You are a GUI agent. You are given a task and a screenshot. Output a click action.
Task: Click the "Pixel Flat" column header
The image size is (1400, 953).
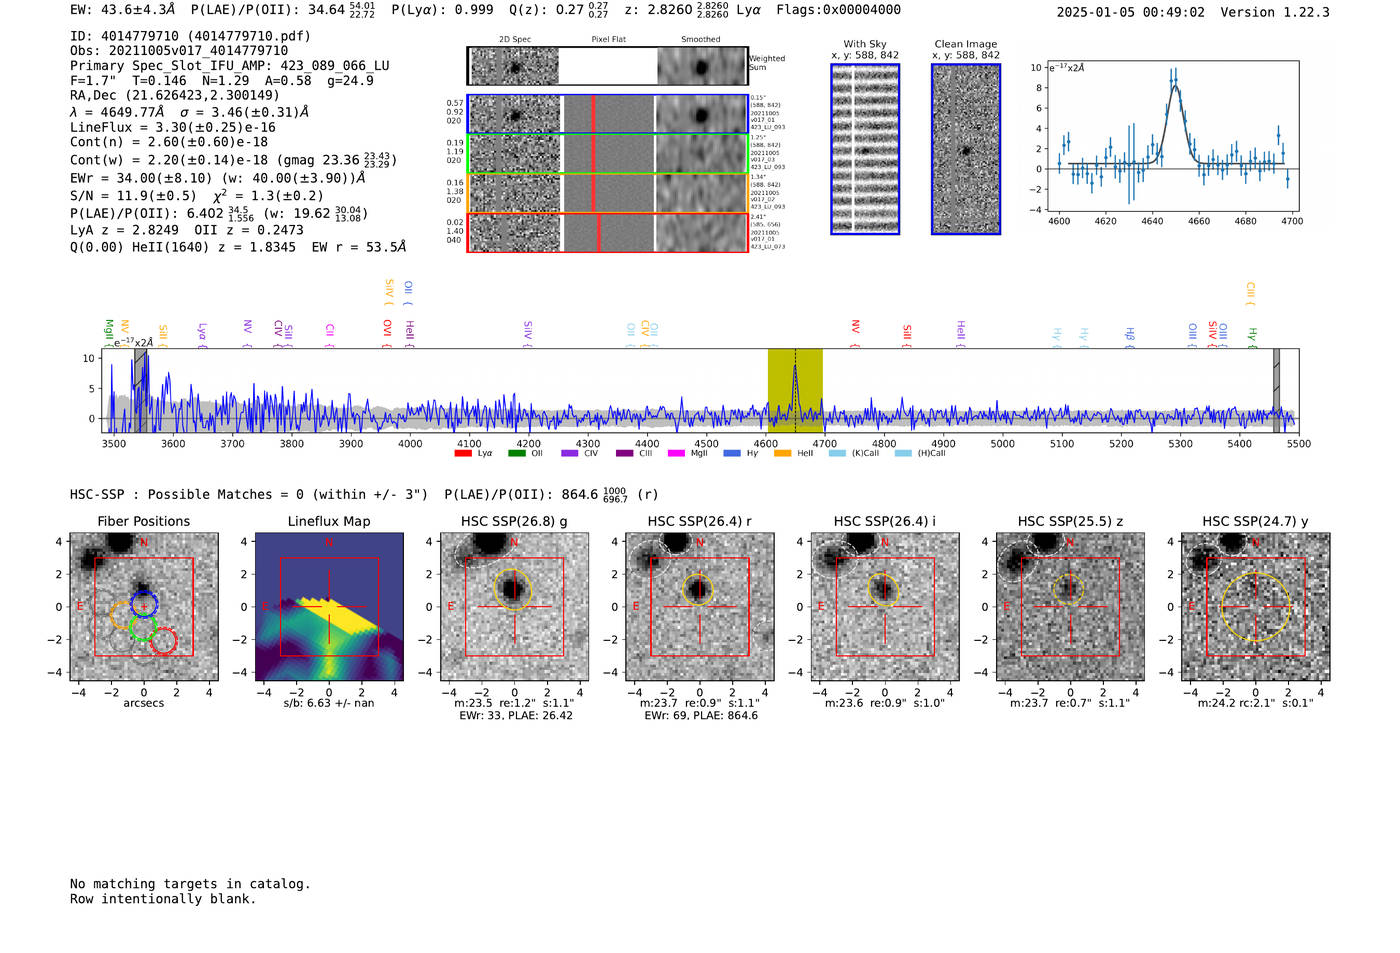608,40
